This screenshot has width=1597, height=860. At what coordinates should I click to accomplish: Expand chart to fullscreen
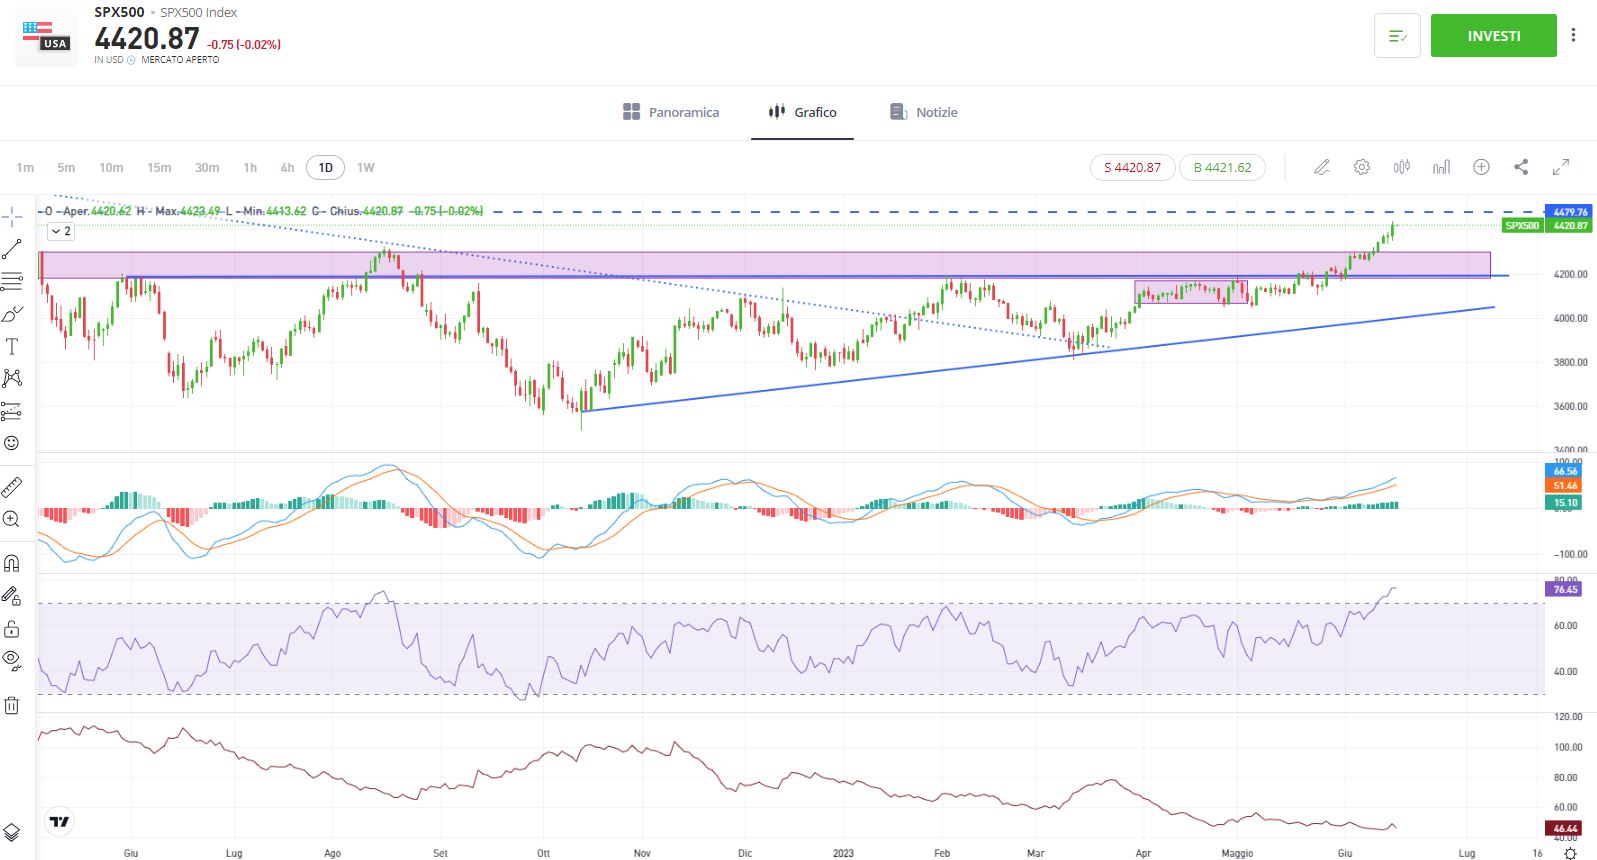pyautogui.click(x=1561, y=167)
